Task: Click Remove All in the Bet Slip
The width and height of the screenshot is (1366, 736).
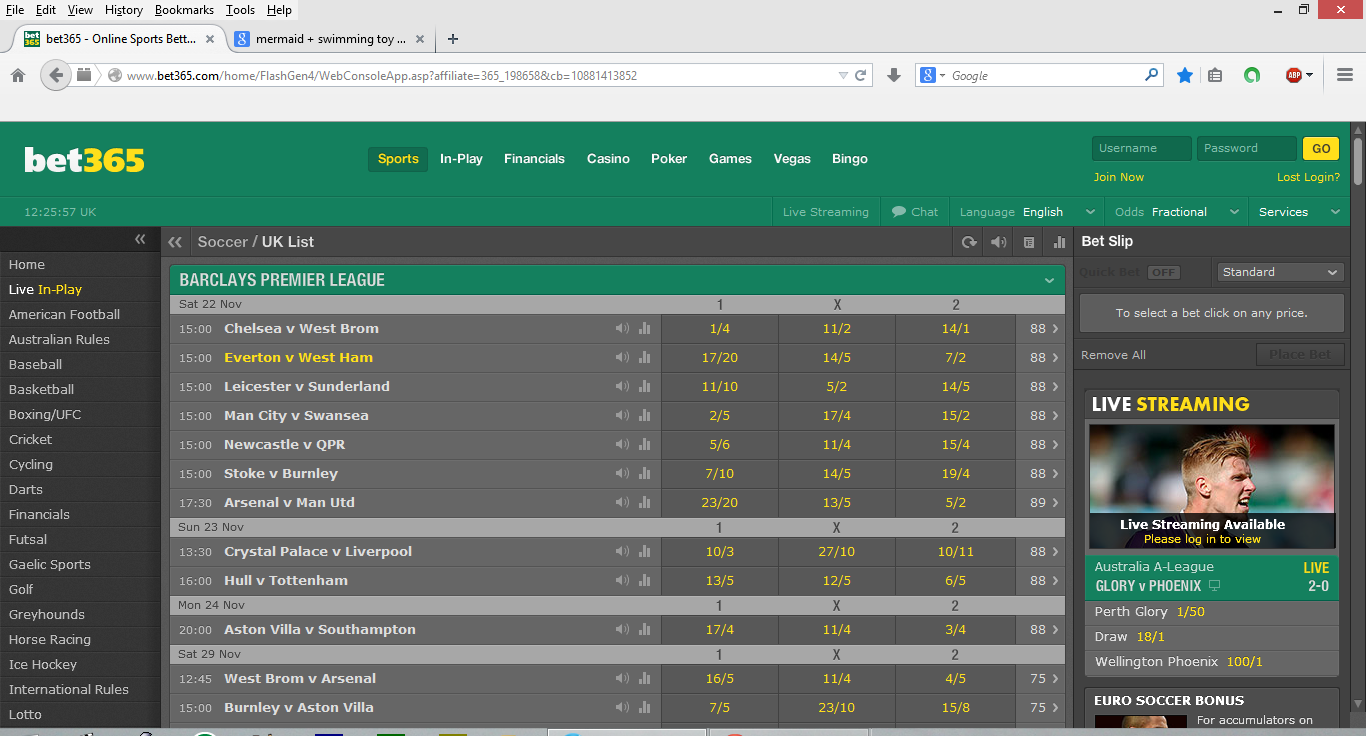Action: click(x=1113, y=355)
